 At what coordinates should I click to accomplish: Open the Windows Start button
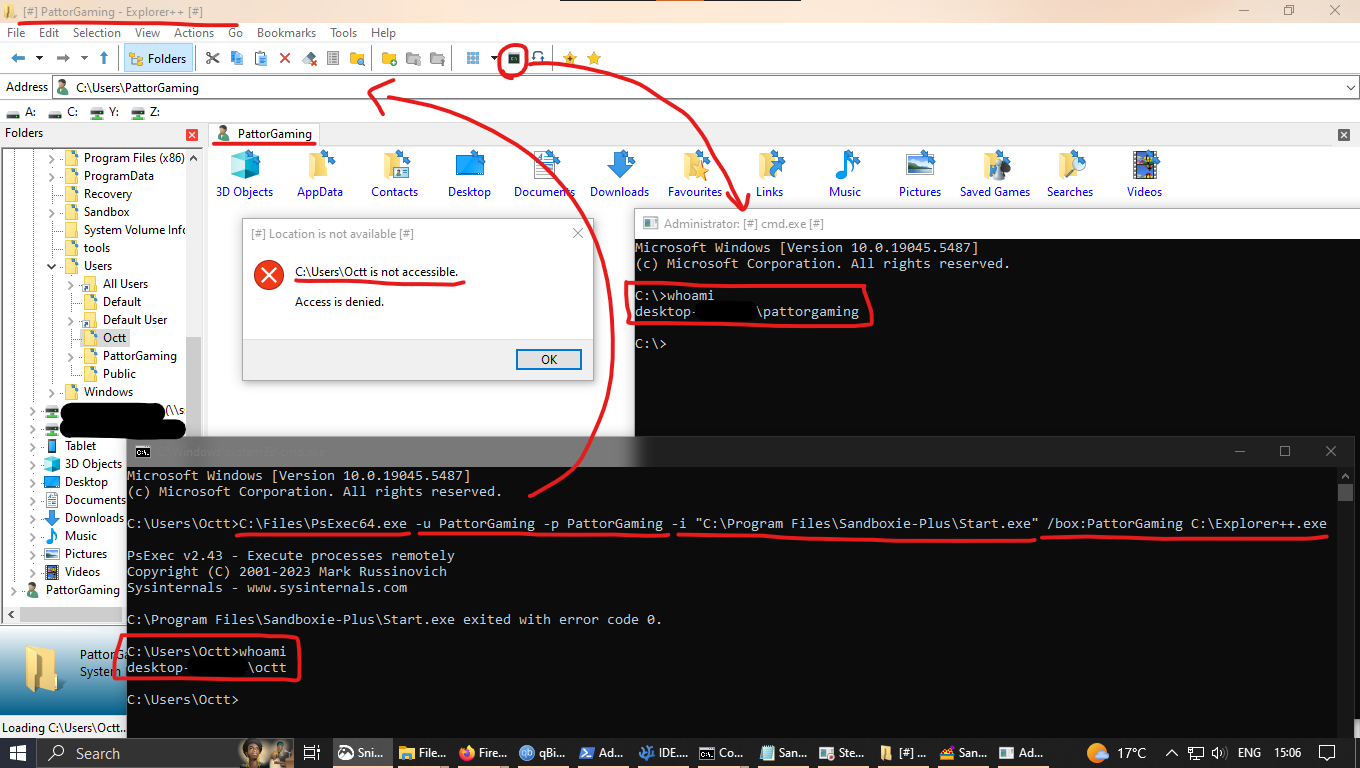pos(19,753)
